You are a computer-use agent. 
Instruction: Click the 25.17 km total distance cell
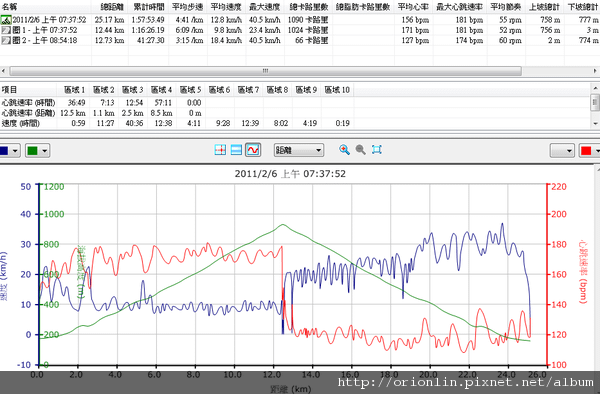(x=110, y=20)
